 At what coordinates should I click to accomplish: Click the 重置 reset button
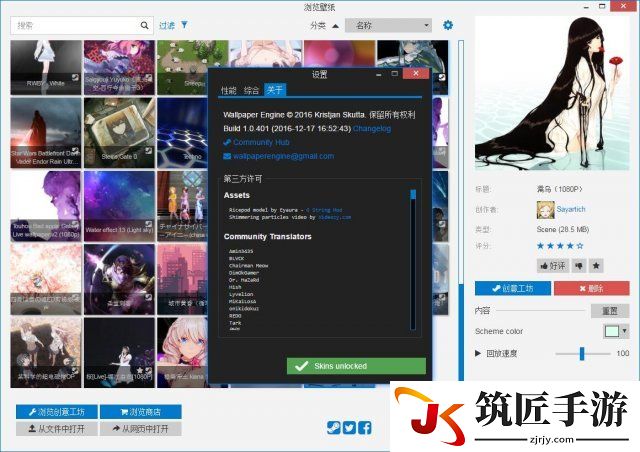(610, 311)
